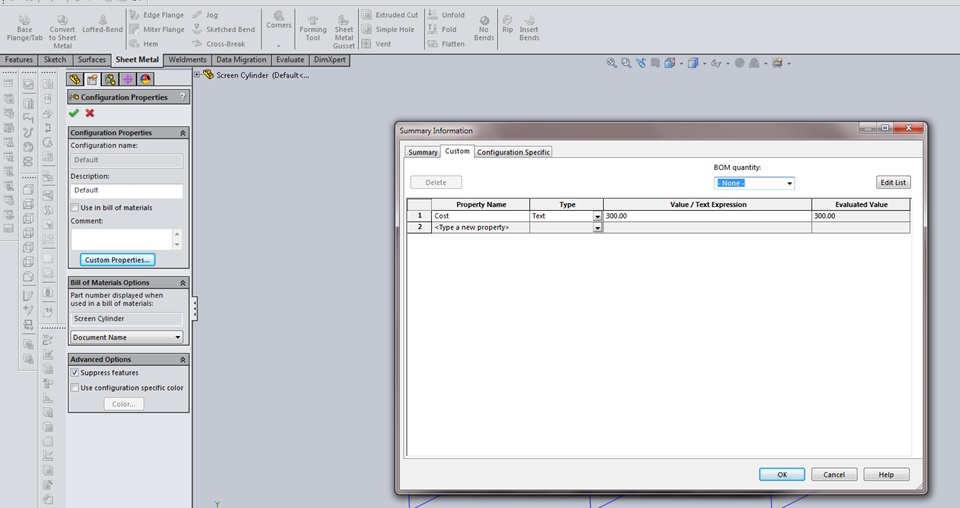This screenshot has width=960, height=508.
Task: Enable Use in bill of materials
Action: [75, 208]
